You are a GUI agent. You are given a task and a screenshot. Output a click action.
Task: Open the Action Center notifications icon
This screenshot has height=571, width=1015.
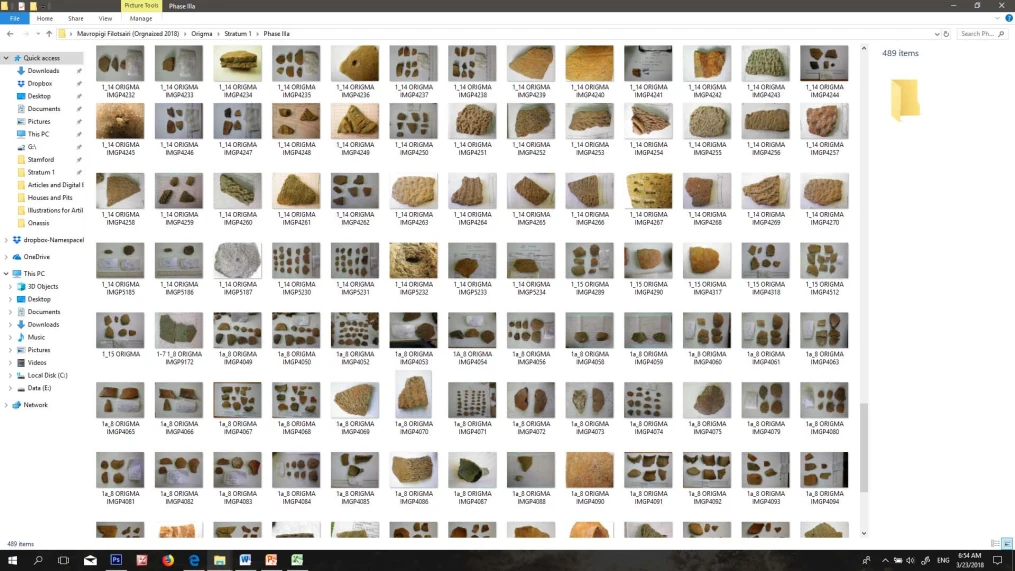tap(998, 560)
